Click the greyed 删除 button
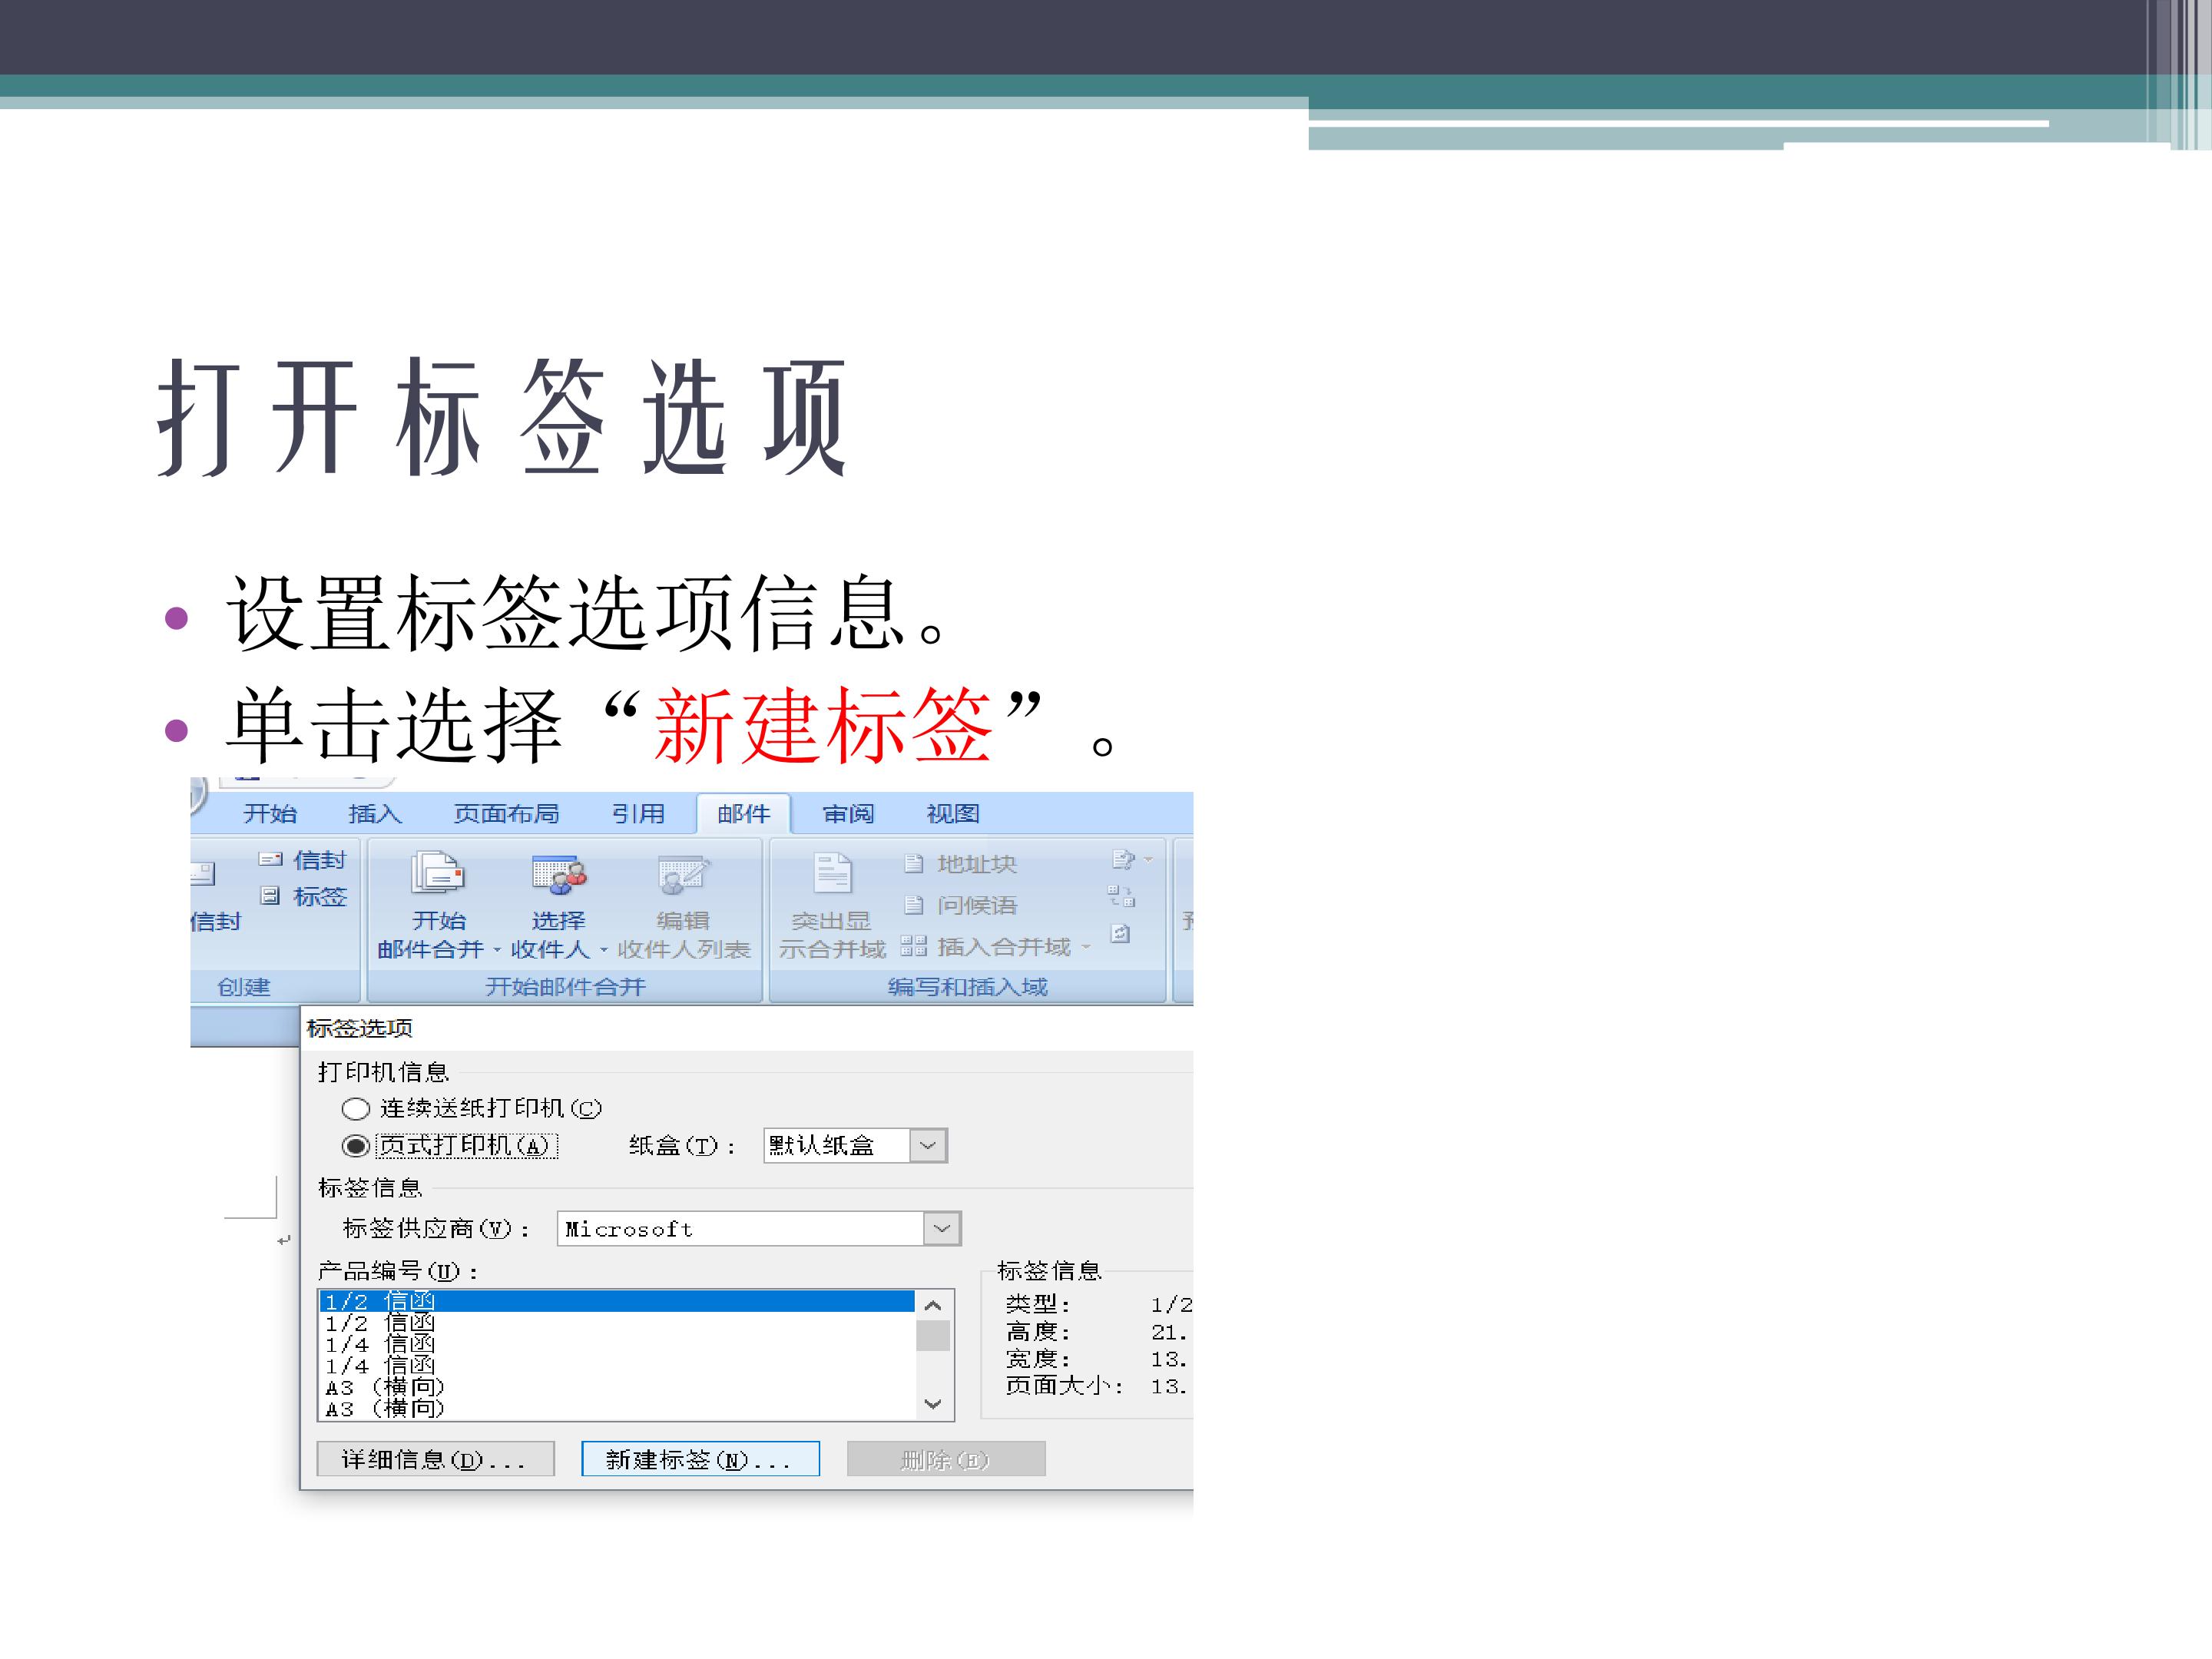 [x=946, y=1459]
